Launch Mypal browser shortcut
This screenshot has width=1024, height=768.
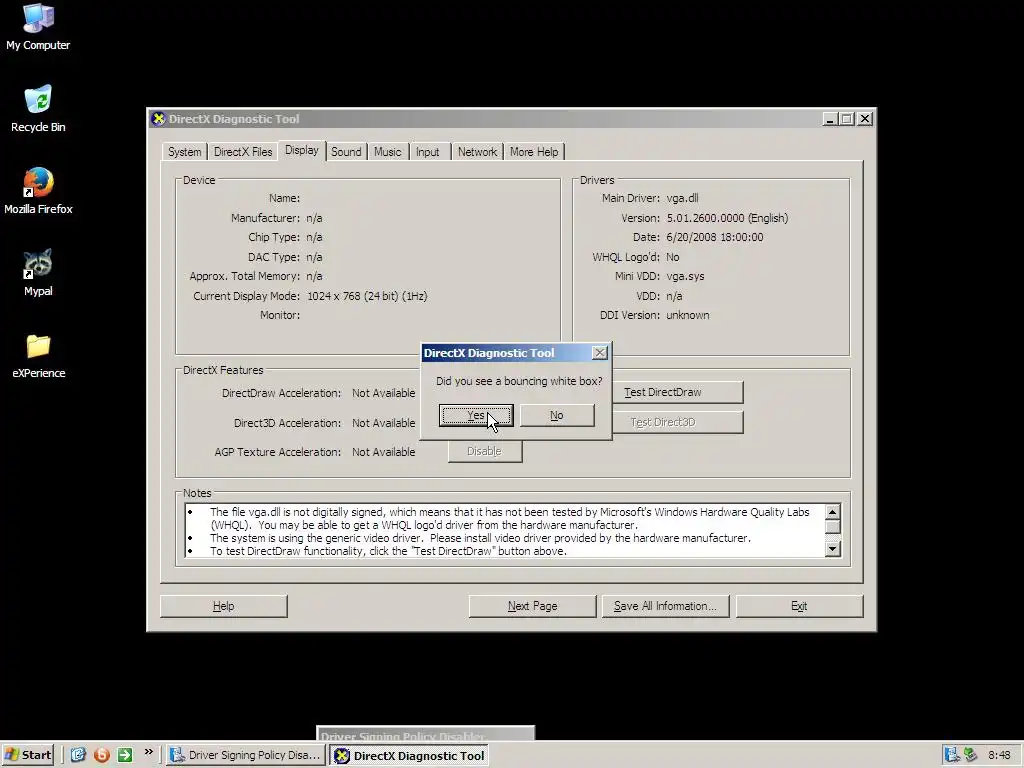pos(38,273)
